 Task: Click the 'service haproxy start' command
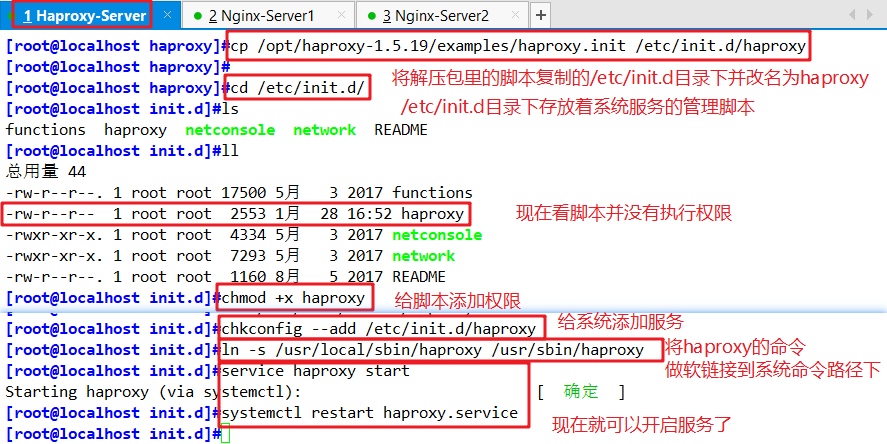tap(316, 371)
